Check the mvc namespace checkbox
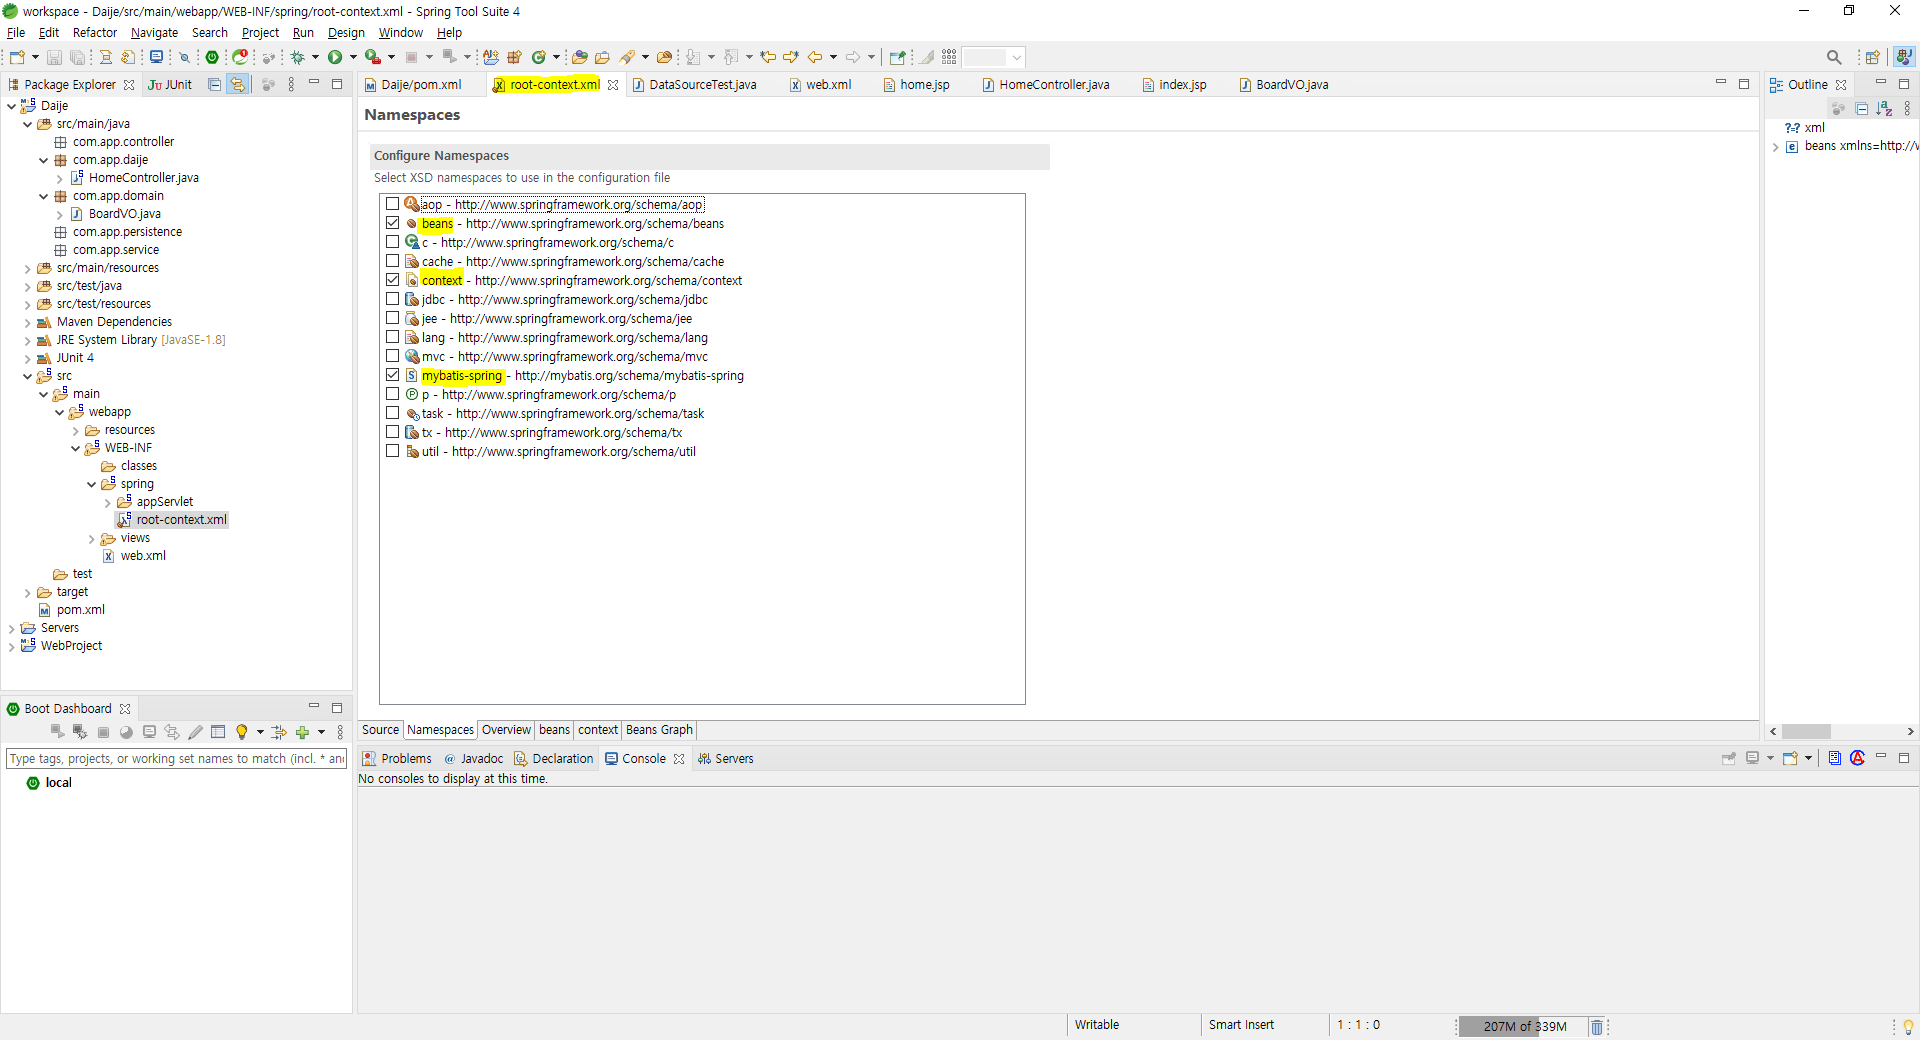Viewport: 1920px width, 1040px height. pos(393,356)
